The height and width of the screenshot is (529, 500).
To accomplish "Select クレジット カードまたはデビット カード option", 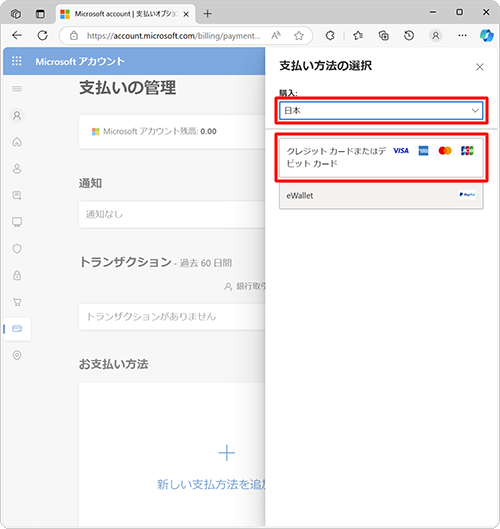I will tap(381, 157).
